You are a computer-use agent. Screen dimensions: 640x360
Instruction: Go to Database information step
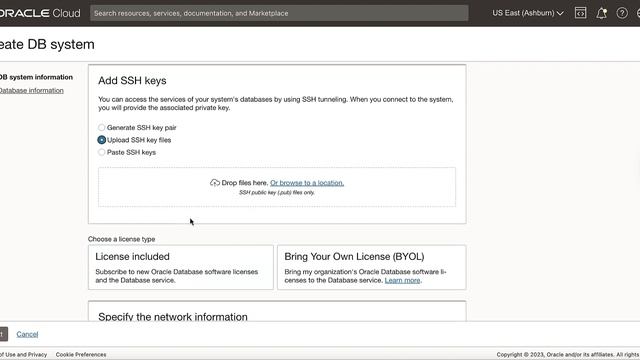click(x=31, y=90)
